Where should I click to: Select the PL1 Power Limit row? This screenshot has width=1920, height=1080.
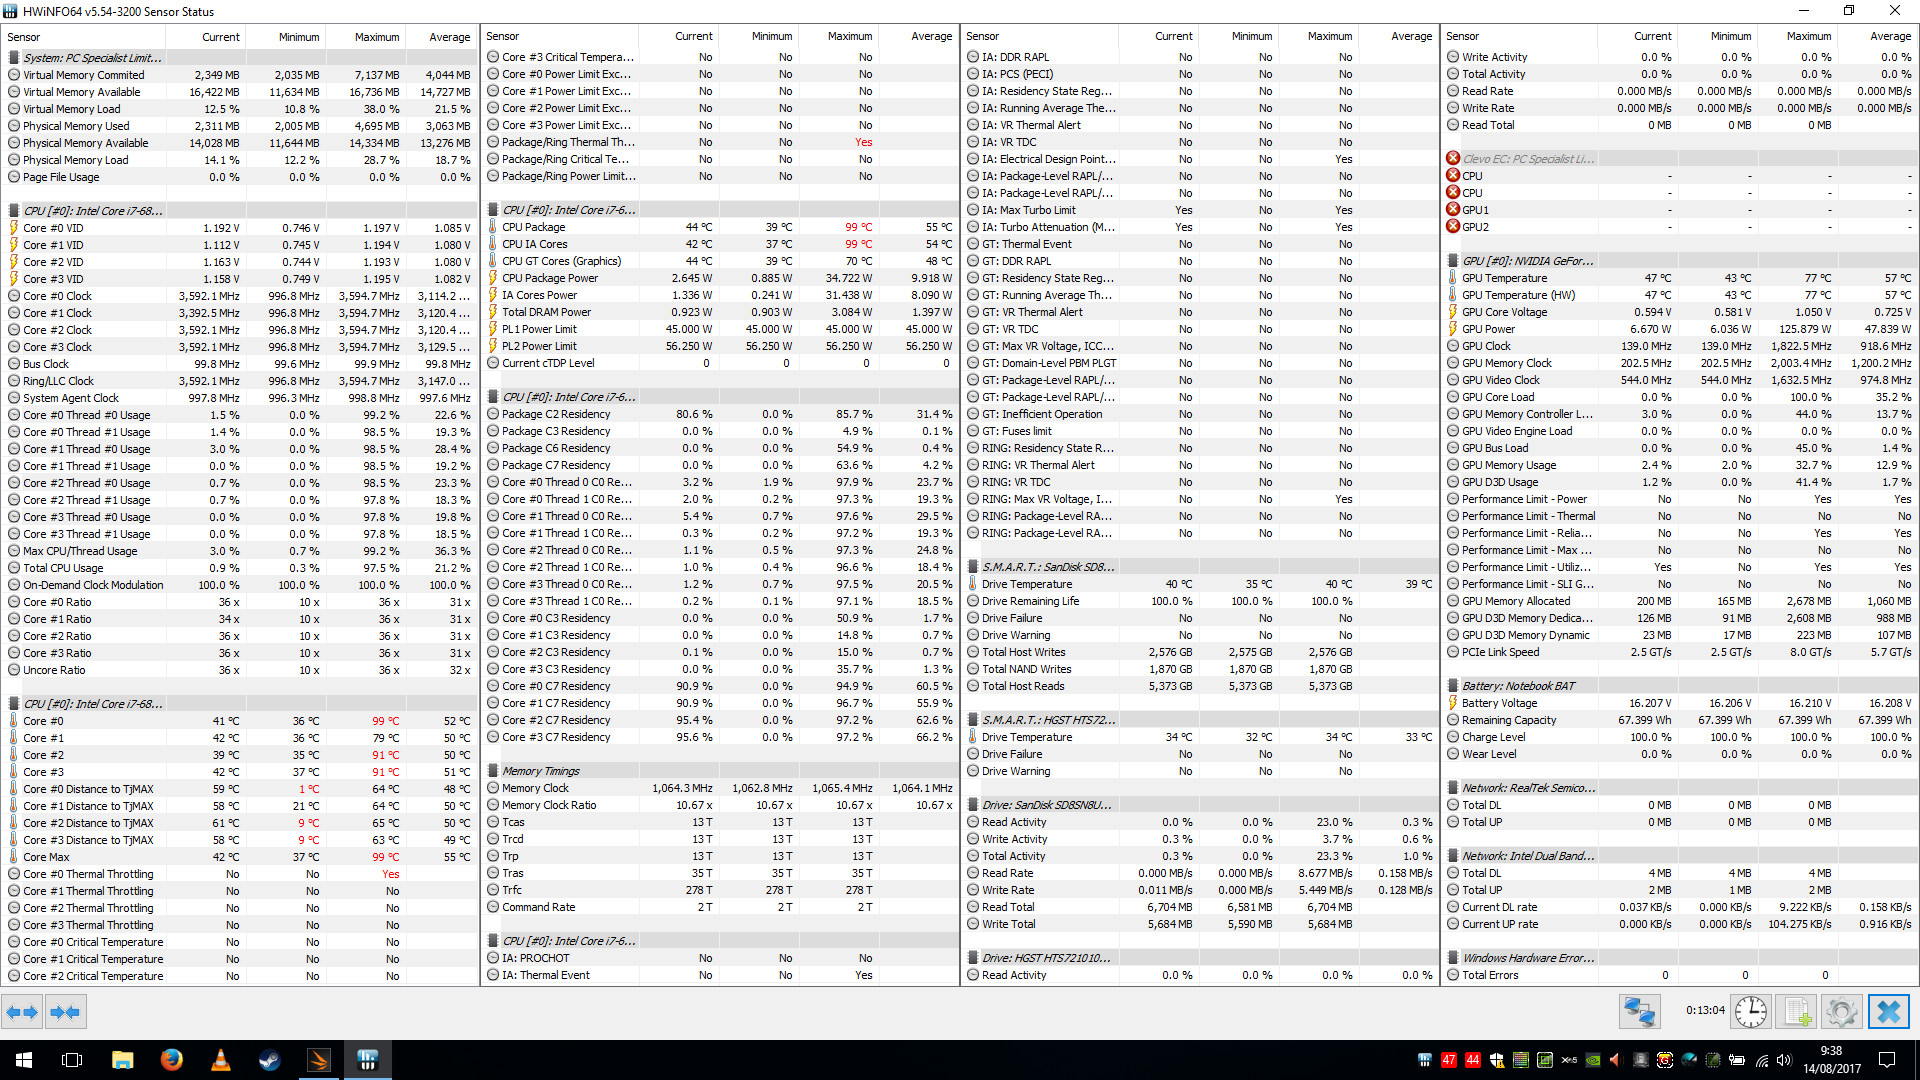pos(720,329)
